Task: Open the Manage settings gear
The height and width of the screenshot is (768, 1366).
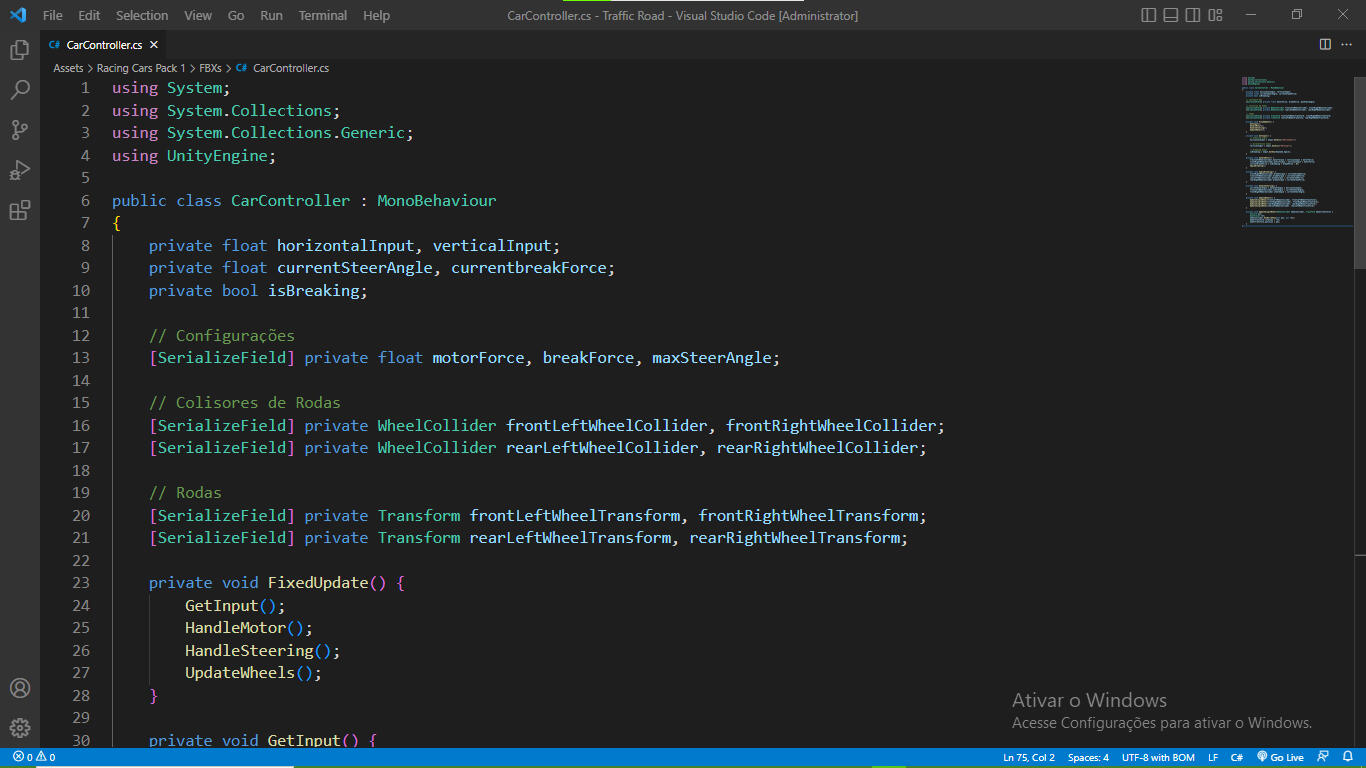Action: (x=20, y=728)
